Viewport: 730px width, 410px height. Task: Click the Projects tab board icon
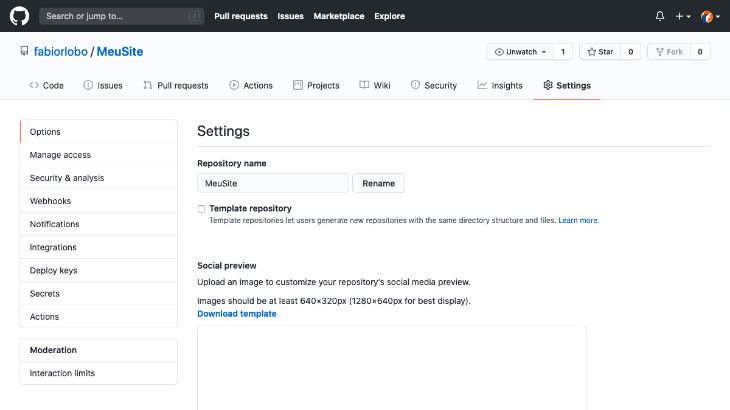point(297,85)
